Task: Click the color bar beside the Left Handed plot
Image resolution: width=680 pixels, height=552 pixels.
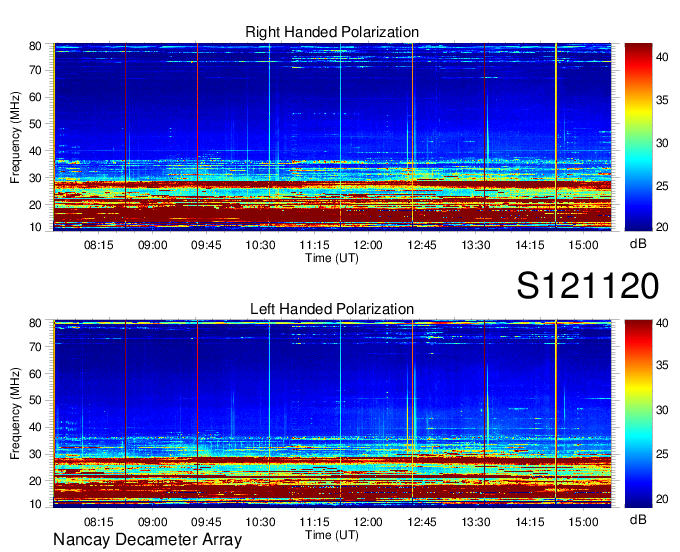Action: click(x=638, y=414)
